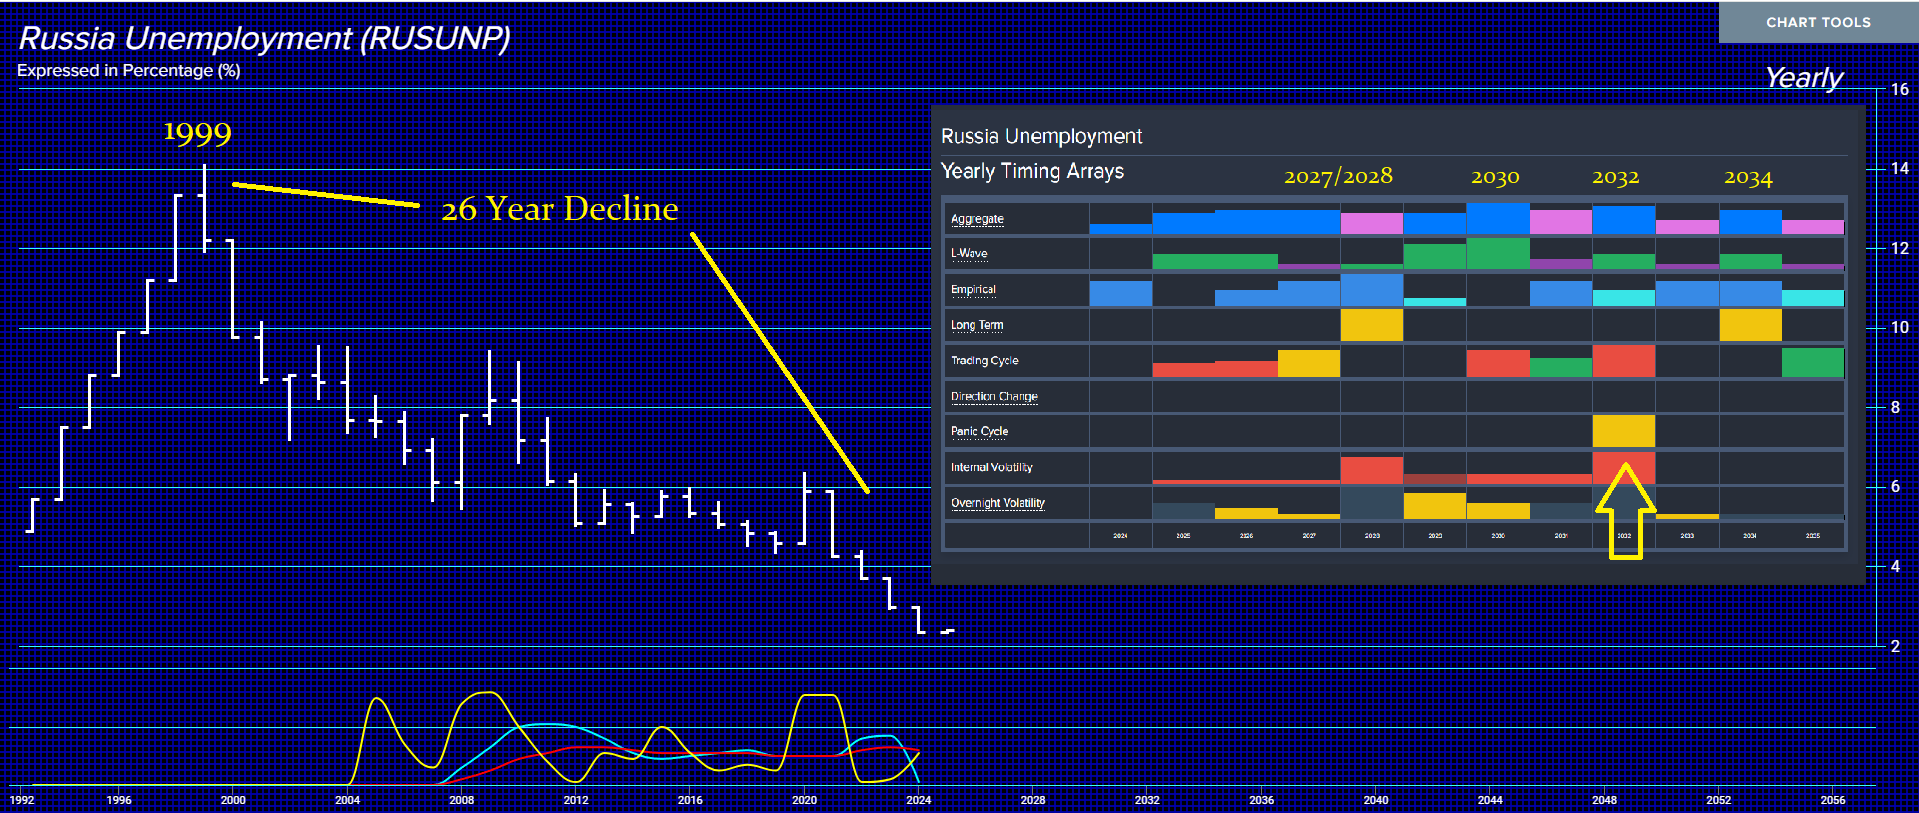Select the yellow Long Term bar under 2034
Viewport: 1919px width, 813px height.
(x=1749, y=325)
